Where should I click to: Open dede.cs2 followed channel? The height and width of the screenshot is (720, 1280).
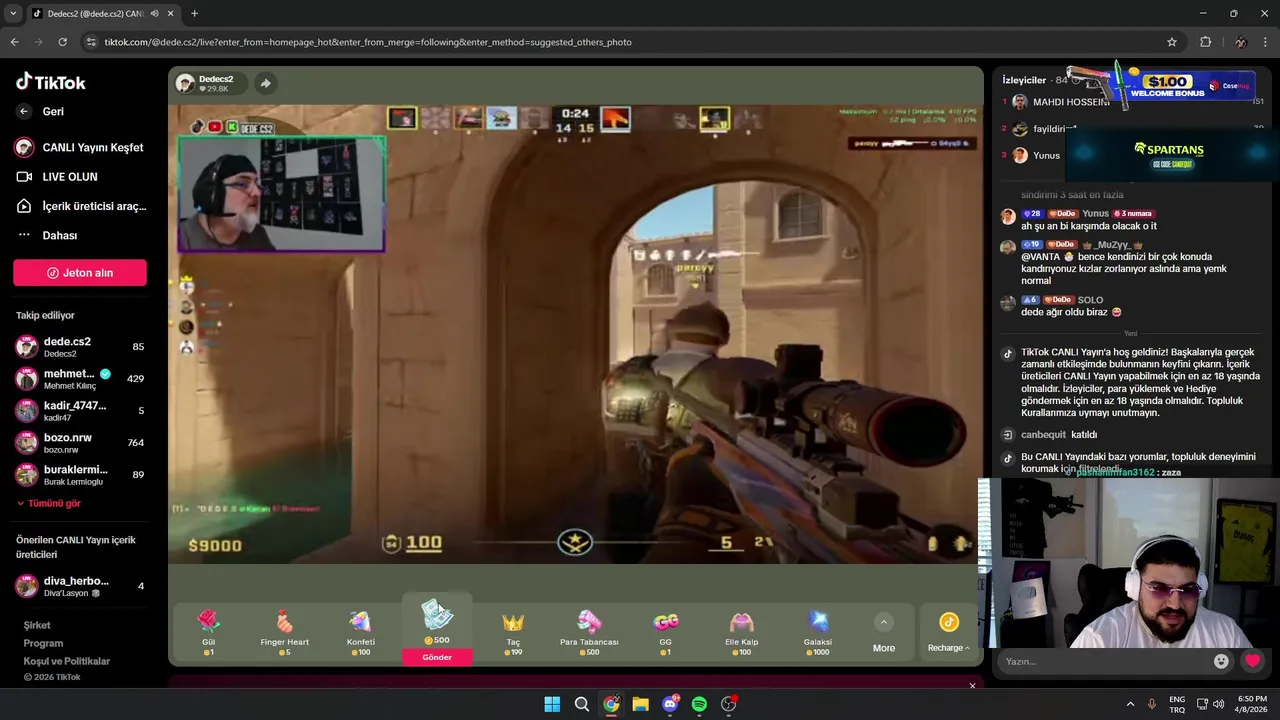[x=80, y=347]
